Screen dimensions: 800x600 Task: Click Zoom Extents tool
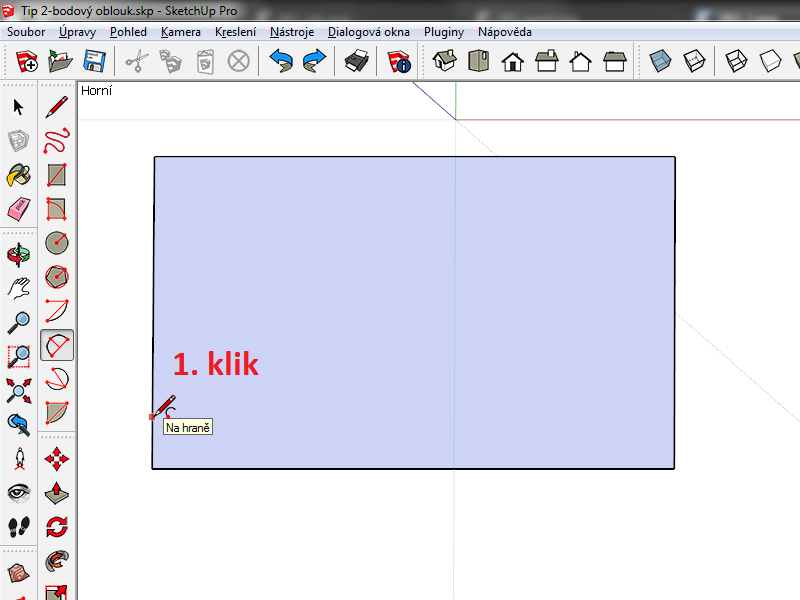click(19, 390)
